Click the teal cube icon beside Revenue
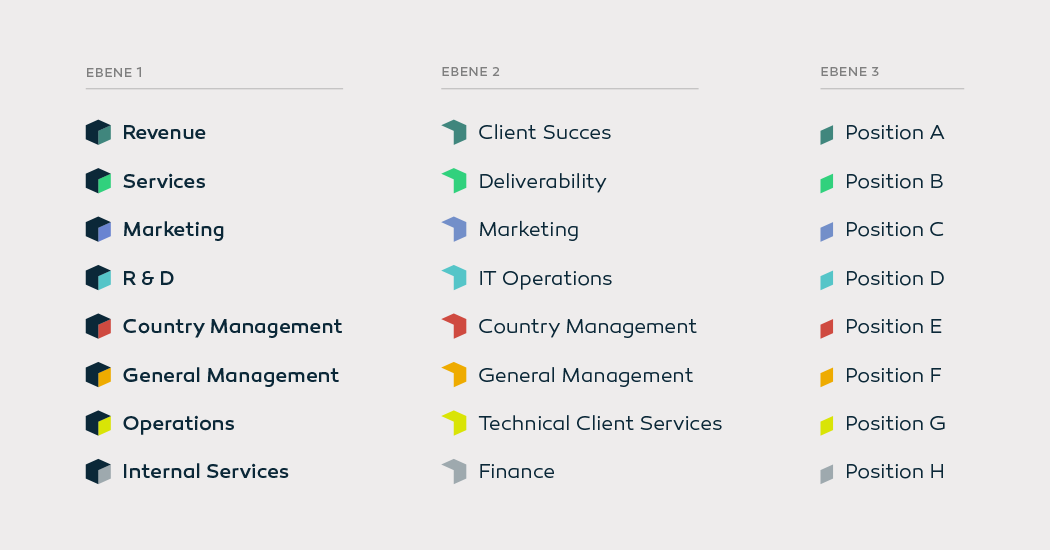The image size is (1050, 550). click(x=98, y=132)
